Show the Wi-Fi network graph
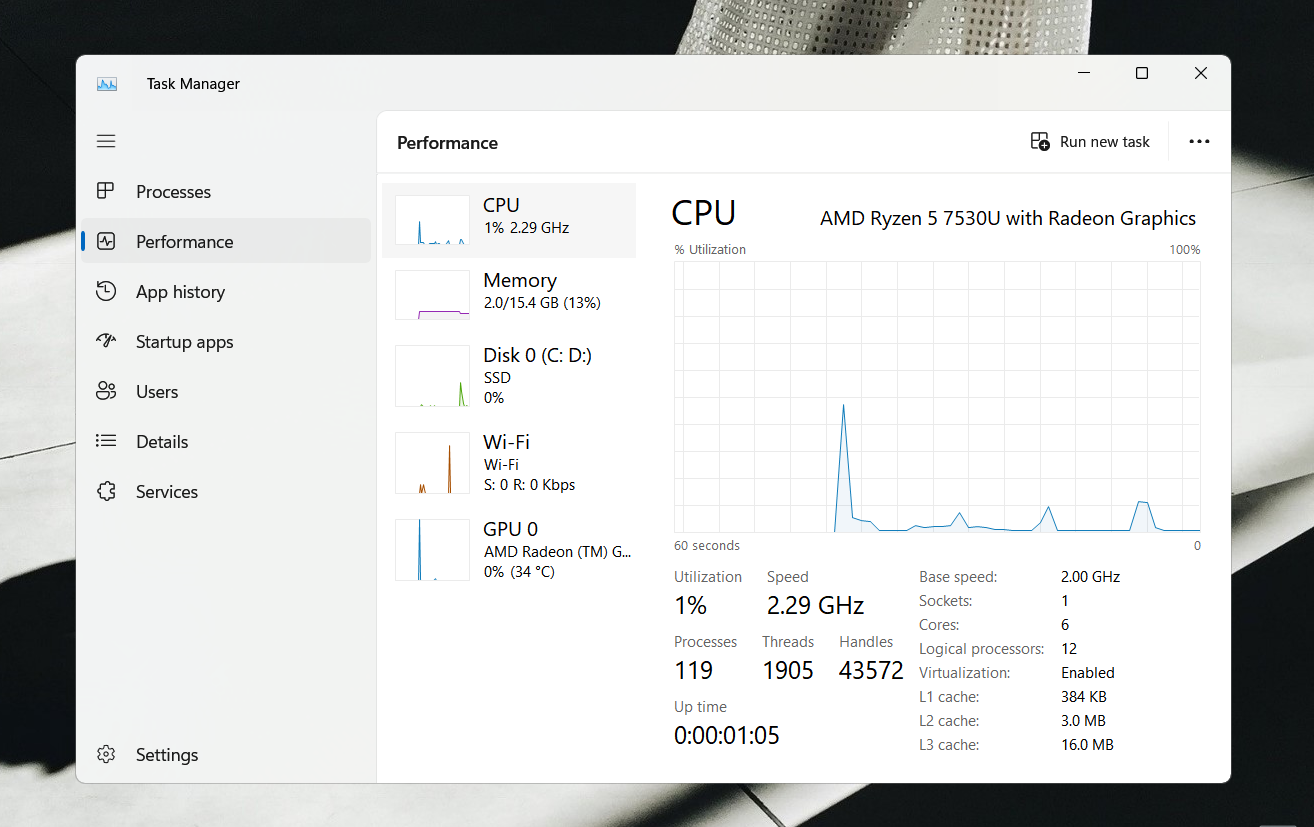 [x=509, y=462]
